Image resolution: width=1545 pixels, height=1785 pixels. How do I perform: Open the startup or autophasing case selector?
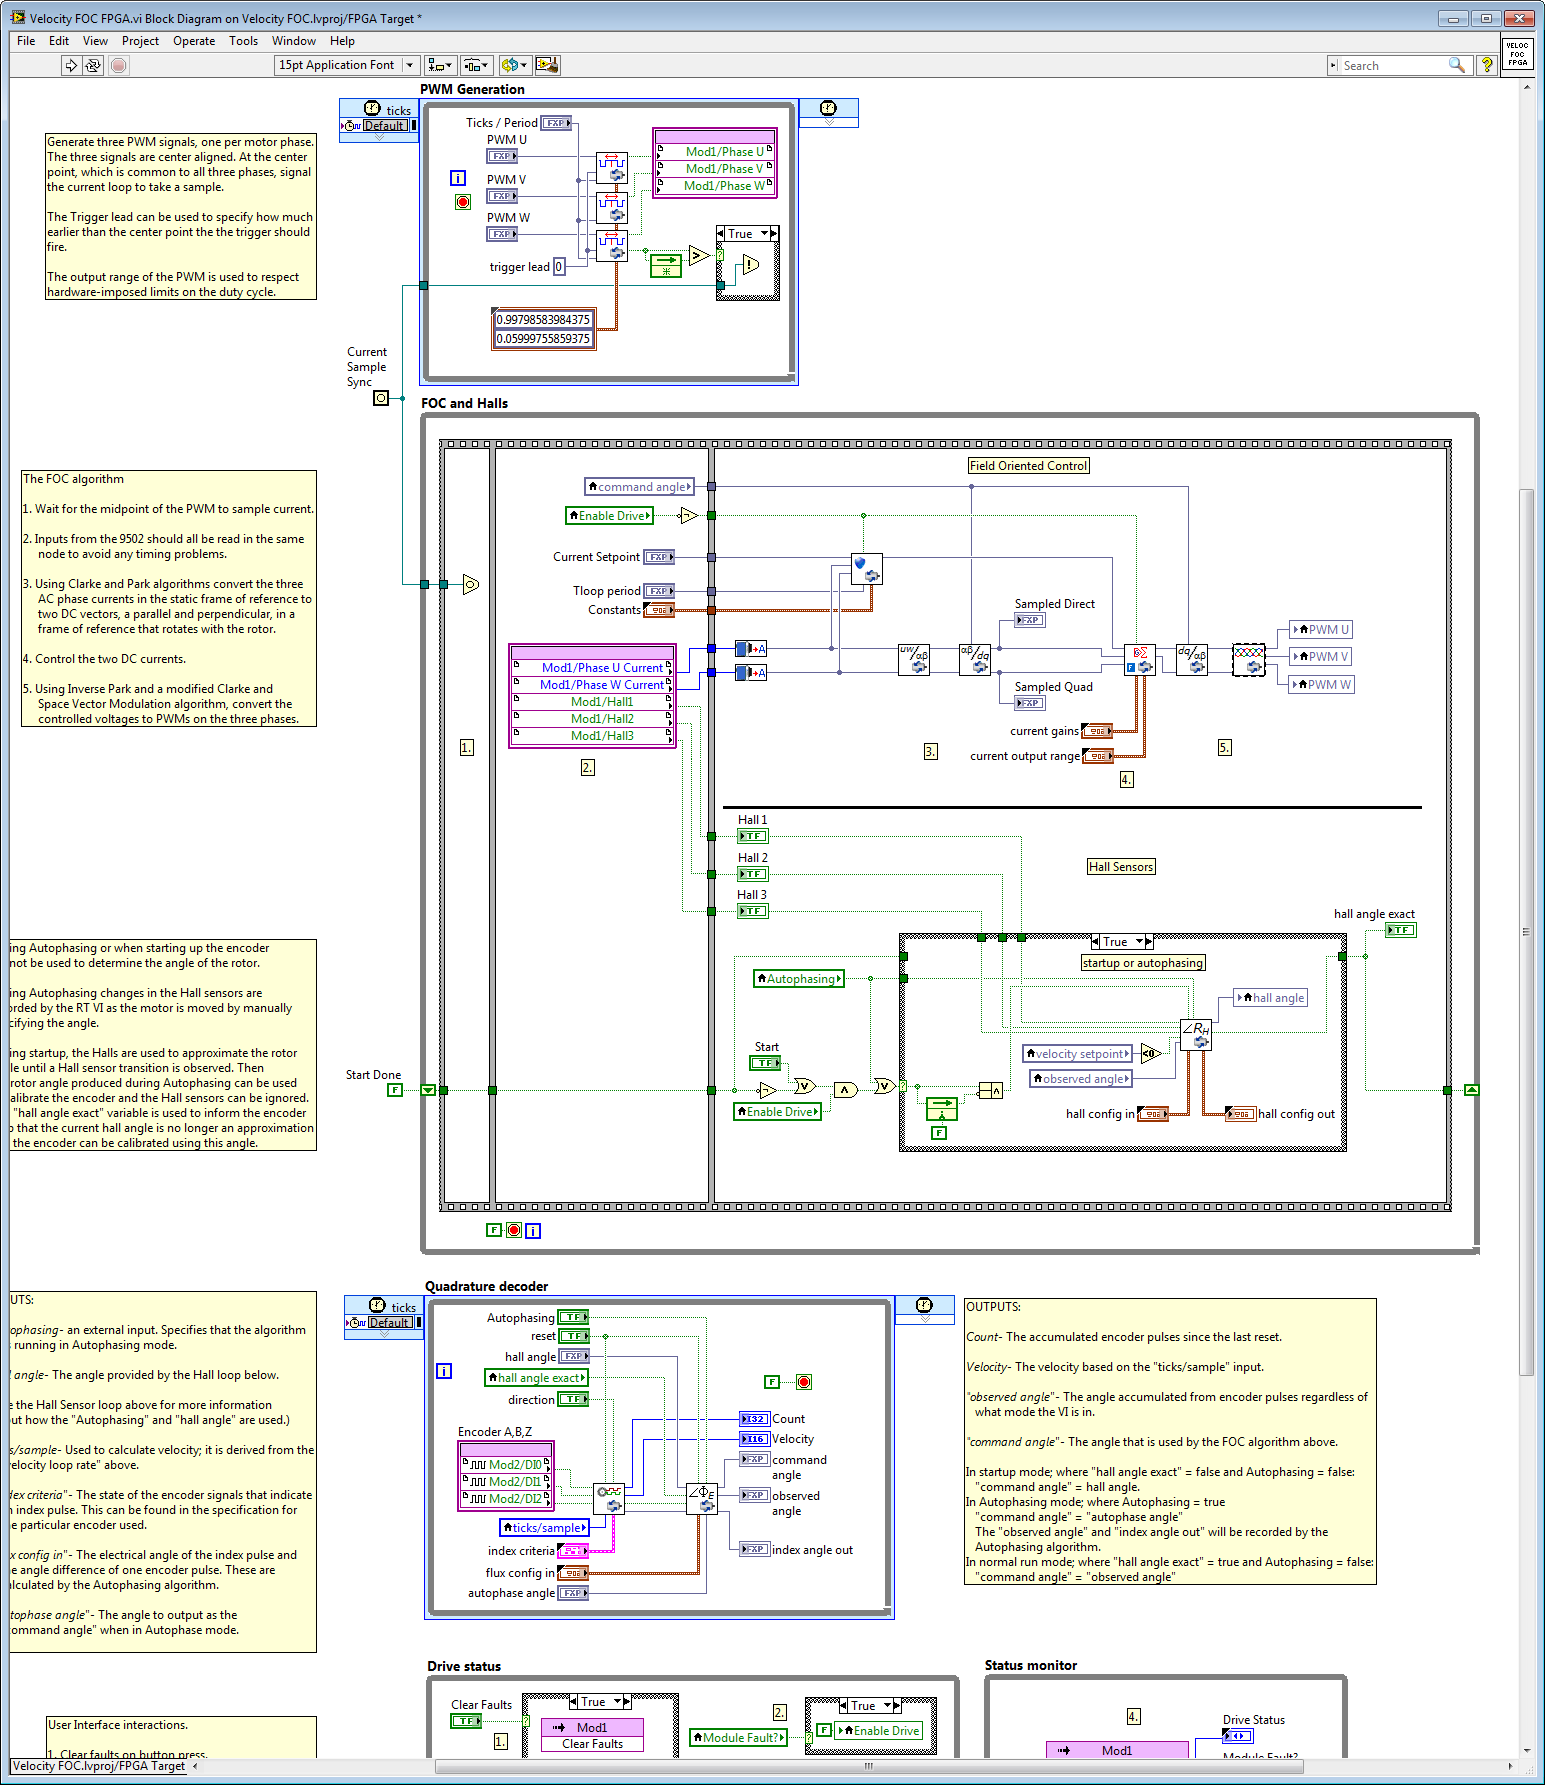point(1122,941)
